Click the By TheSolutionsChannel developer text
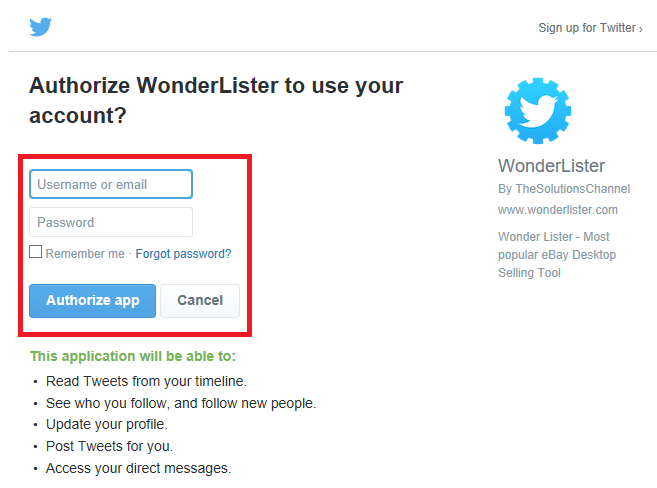Image resolution: width=657 pixels, height=488 pixels. click(x=564, y=189)
